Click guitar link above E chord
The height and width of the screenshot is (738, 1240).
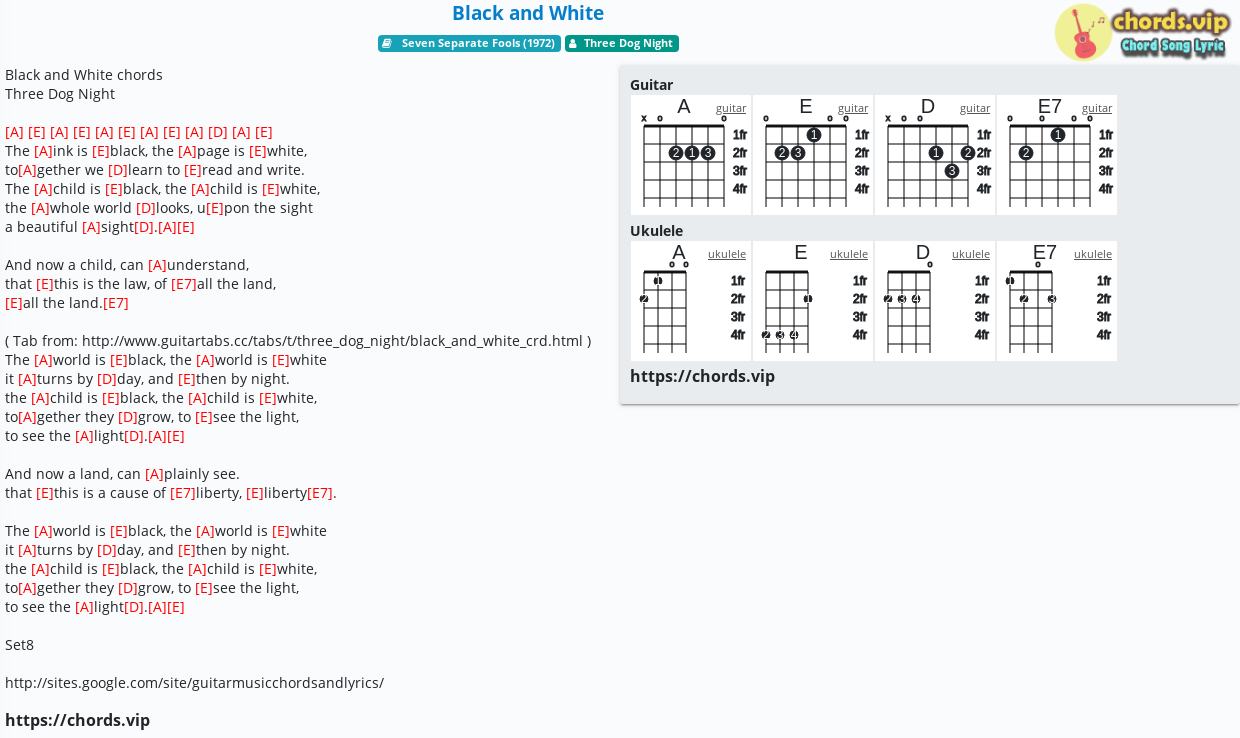click(853, 108)
